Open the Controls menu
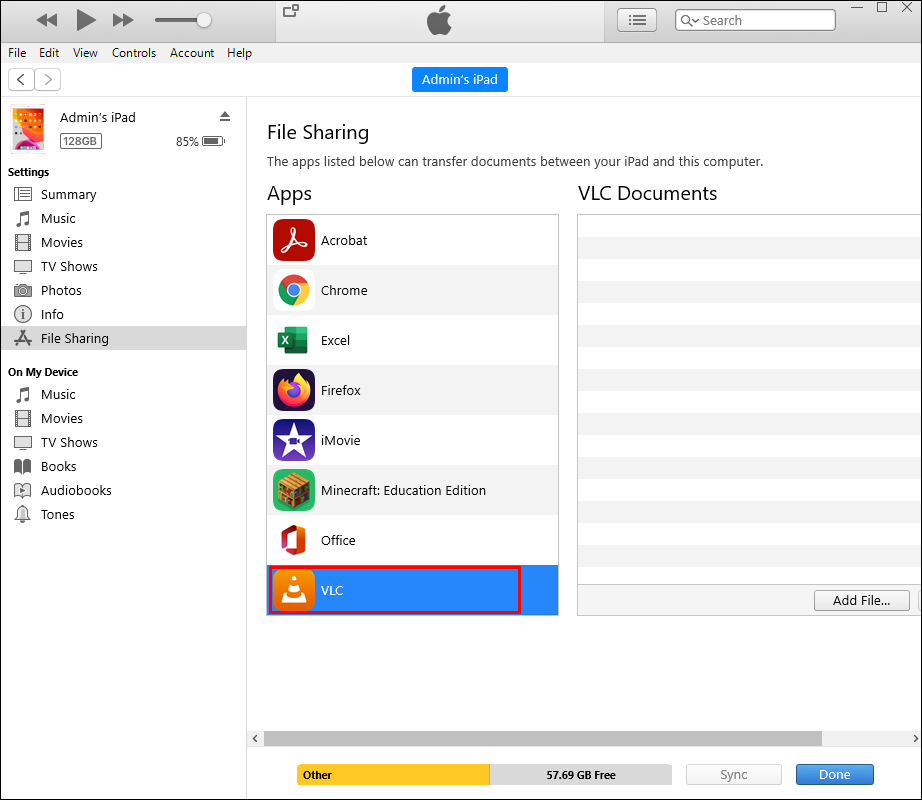Screen dimensions: 922x800 click(x=134, y=53)
